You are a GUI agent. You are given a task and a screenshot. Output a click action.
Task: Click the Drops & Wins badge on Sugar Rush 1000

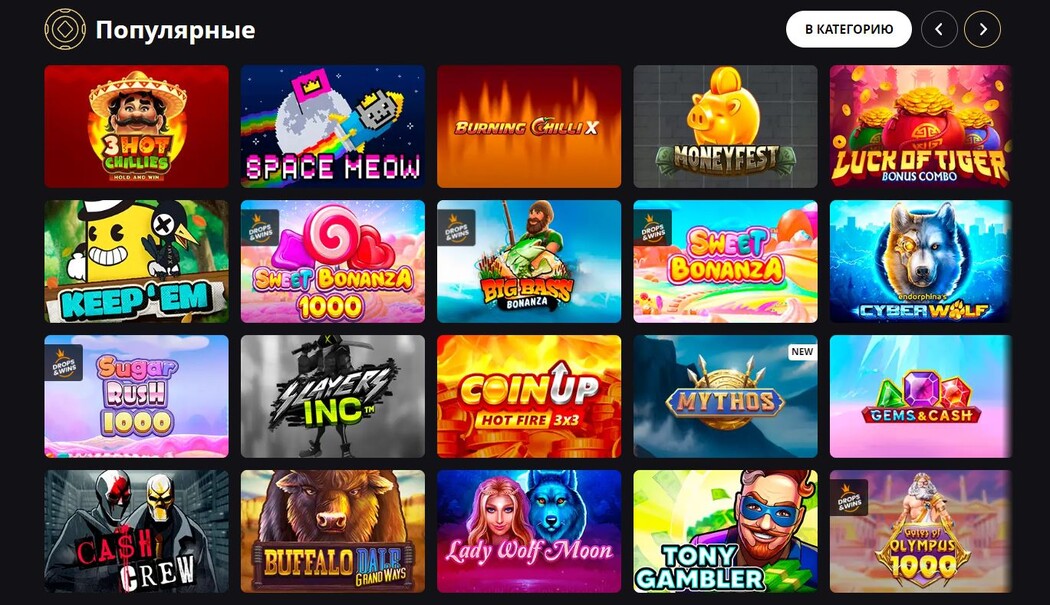(64, 362)
